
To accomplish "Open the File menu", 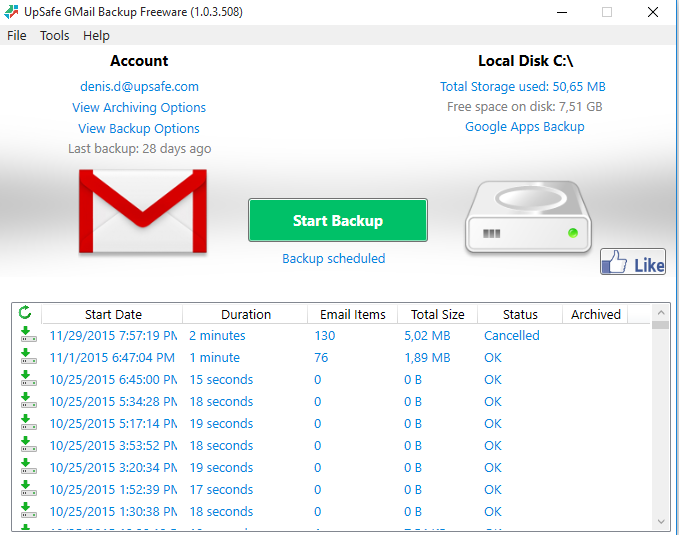I will (17, 35).
